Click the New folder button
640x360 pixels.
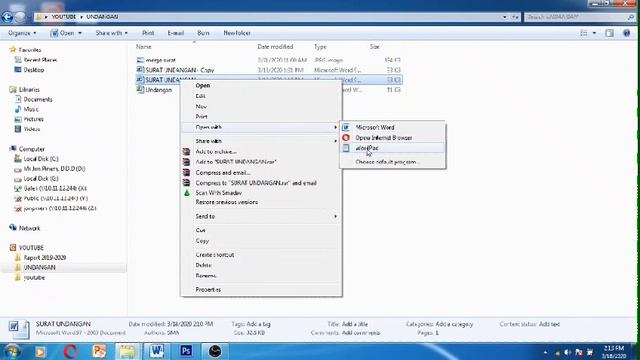point(237,33)
